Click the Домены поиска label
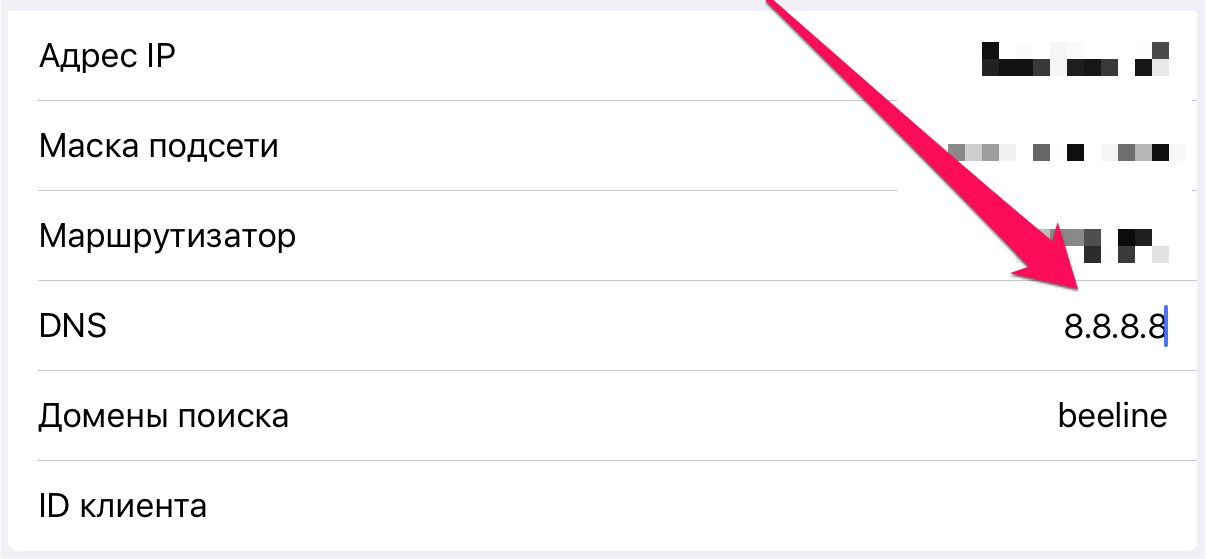 pyautogui.click(x=163, y=416)
